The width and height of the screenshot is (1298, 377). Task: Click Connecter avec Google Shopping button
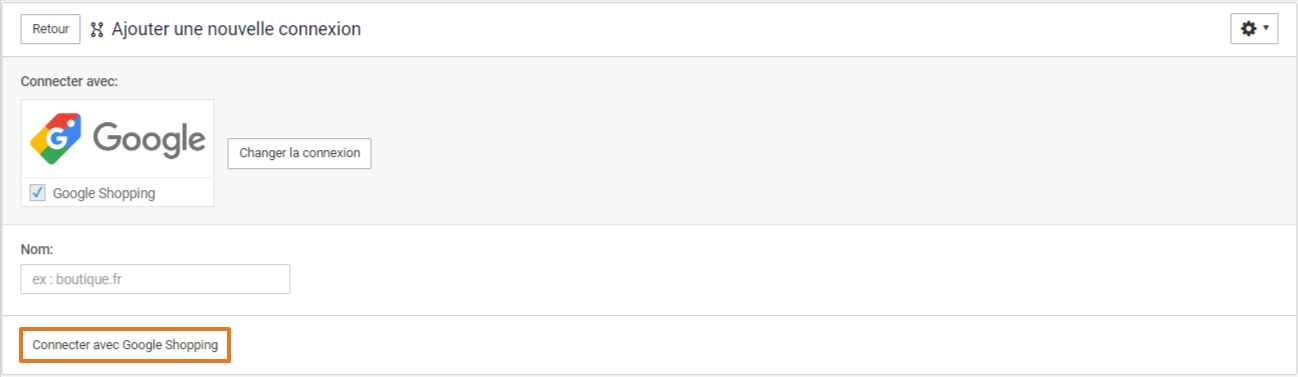125,345
